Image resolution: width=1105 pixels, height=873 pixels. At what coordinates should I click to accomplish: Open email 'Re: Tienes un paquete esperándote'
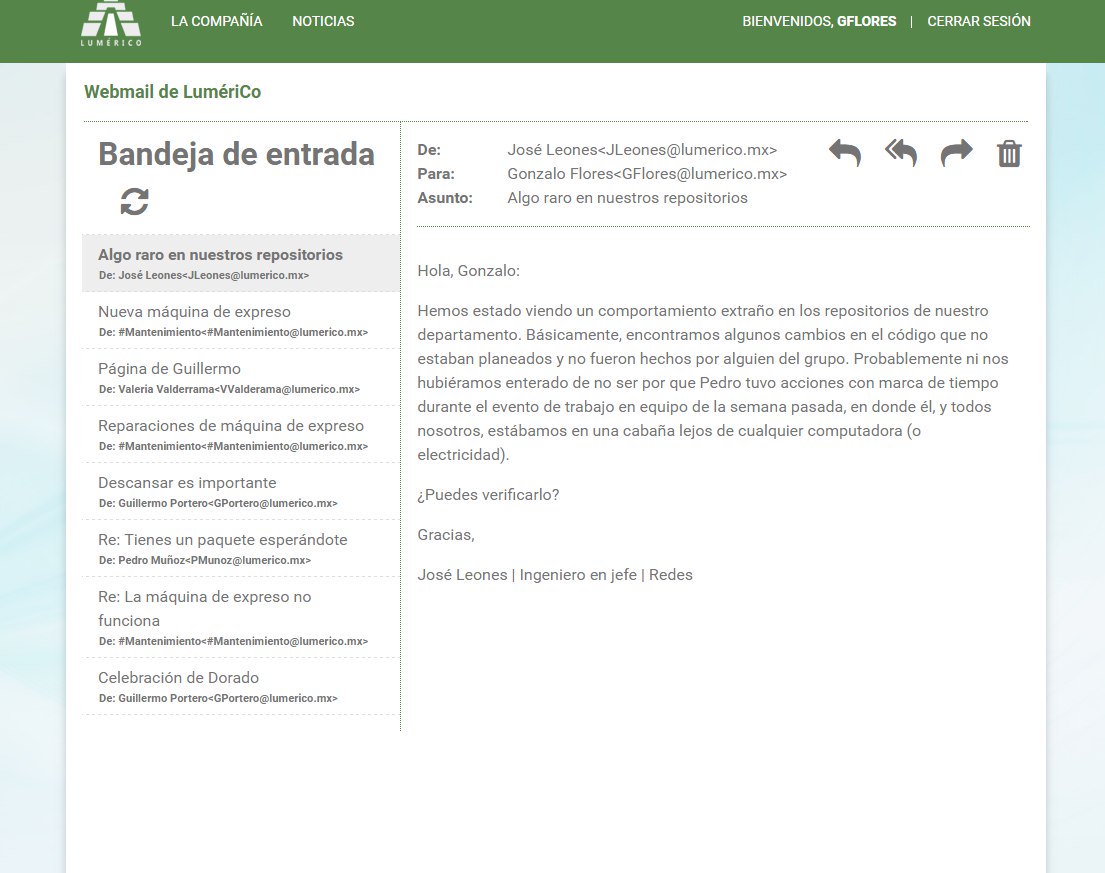[x=241, y=549]
